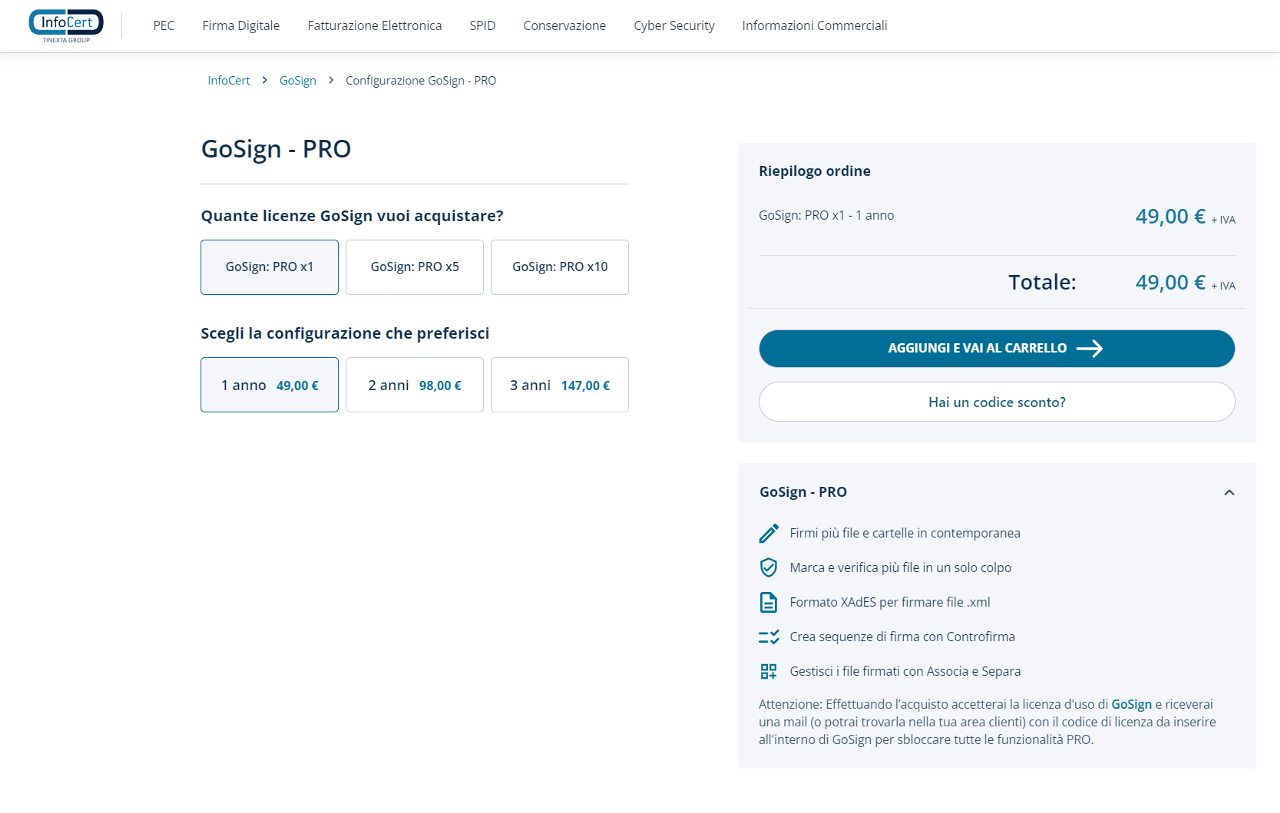Screen dimensions: 1280x813
Task: Choose the 1 anno 49,00 € configuration
Action: [x=270, y=385]
